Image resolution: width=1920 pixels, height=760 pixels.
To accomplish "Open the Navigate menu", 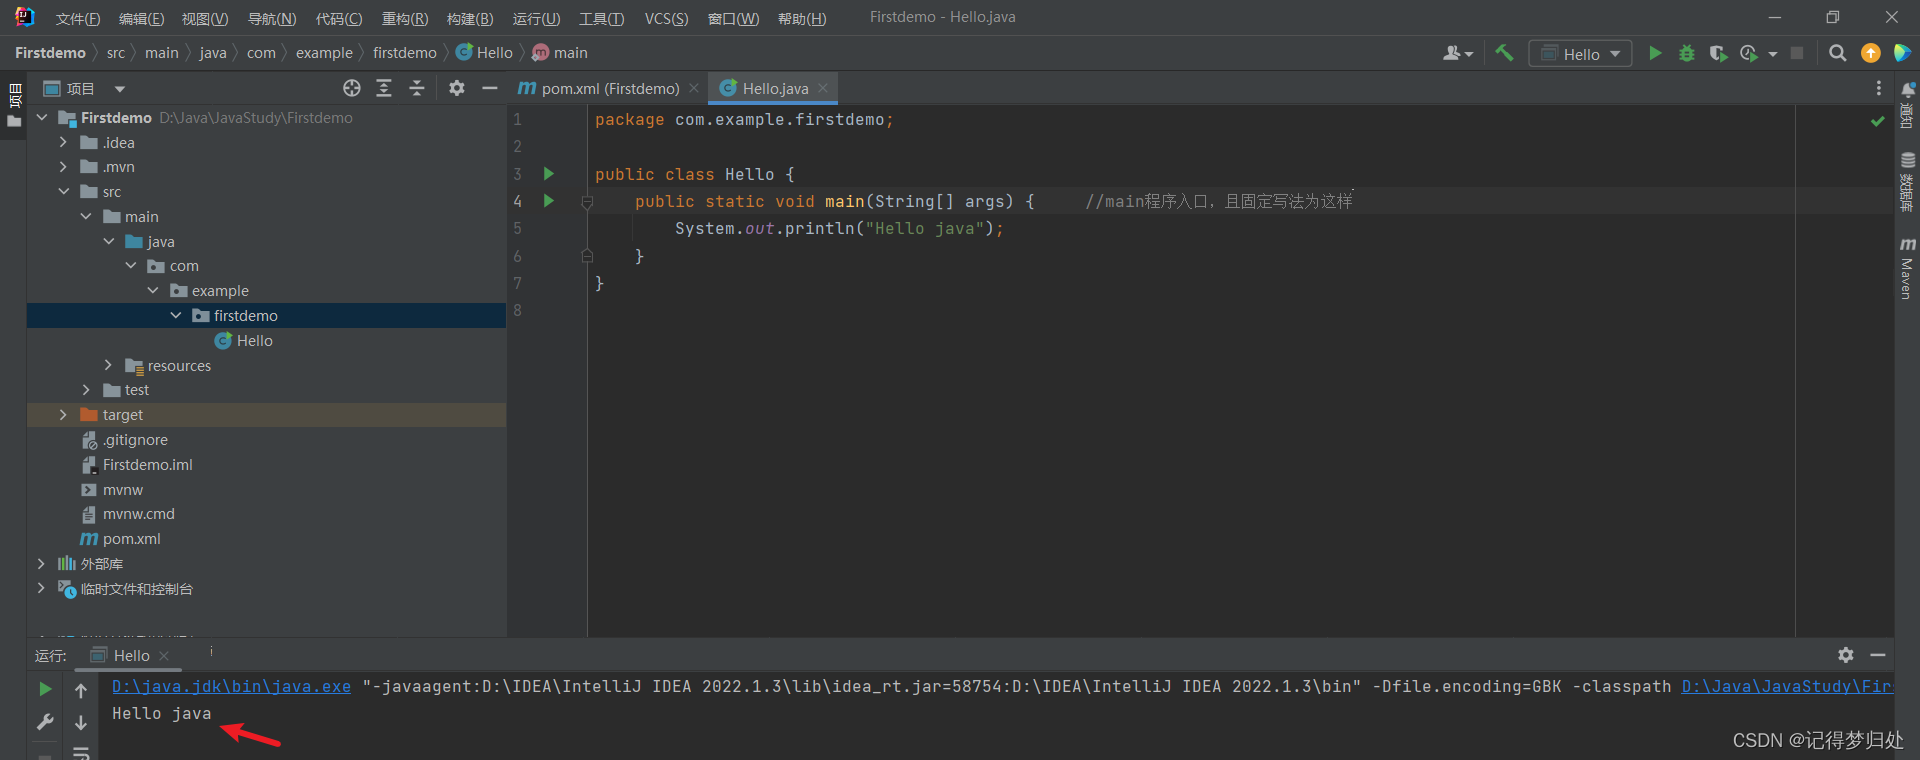I will click(272, 19).
